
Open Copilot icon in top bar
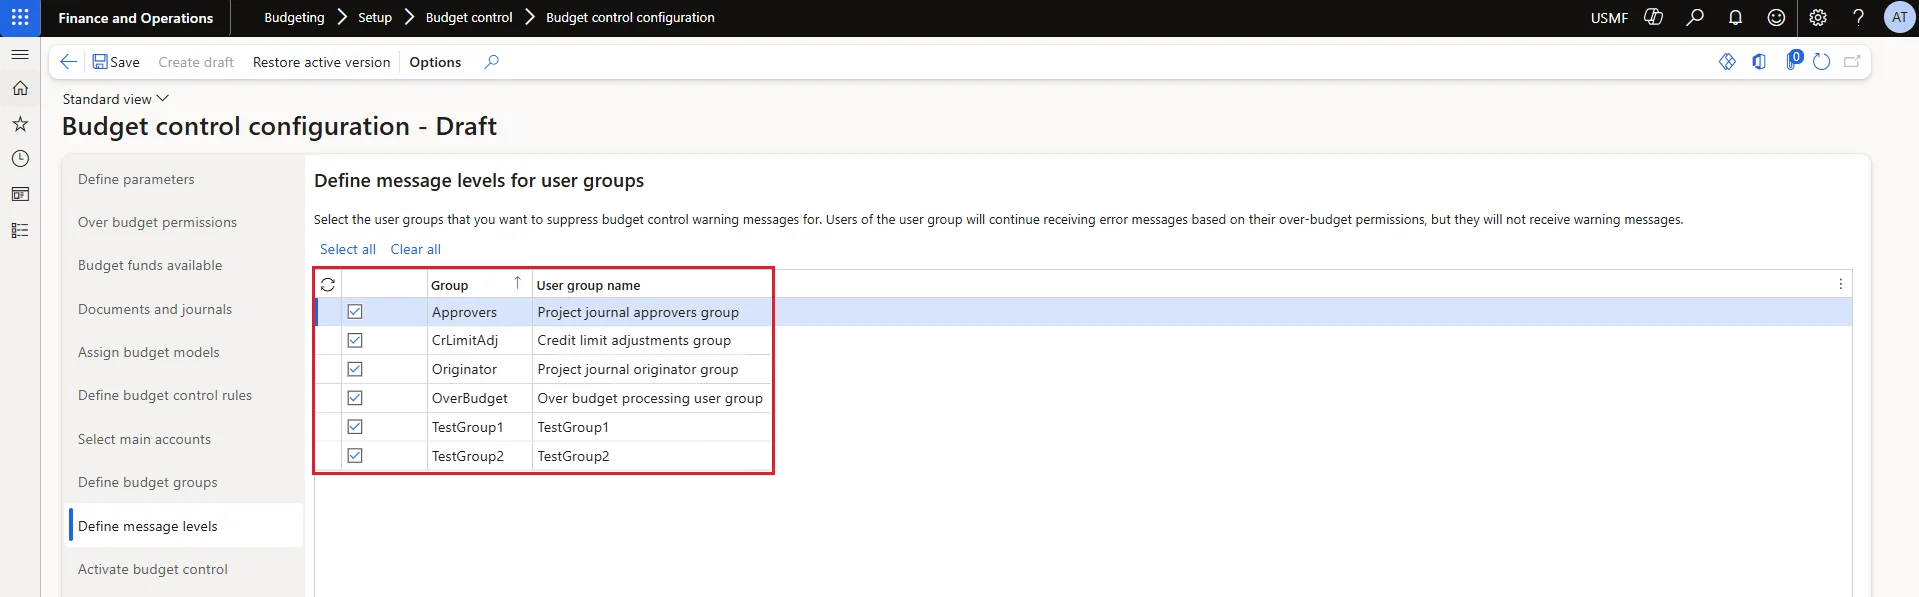point(1654,17)
